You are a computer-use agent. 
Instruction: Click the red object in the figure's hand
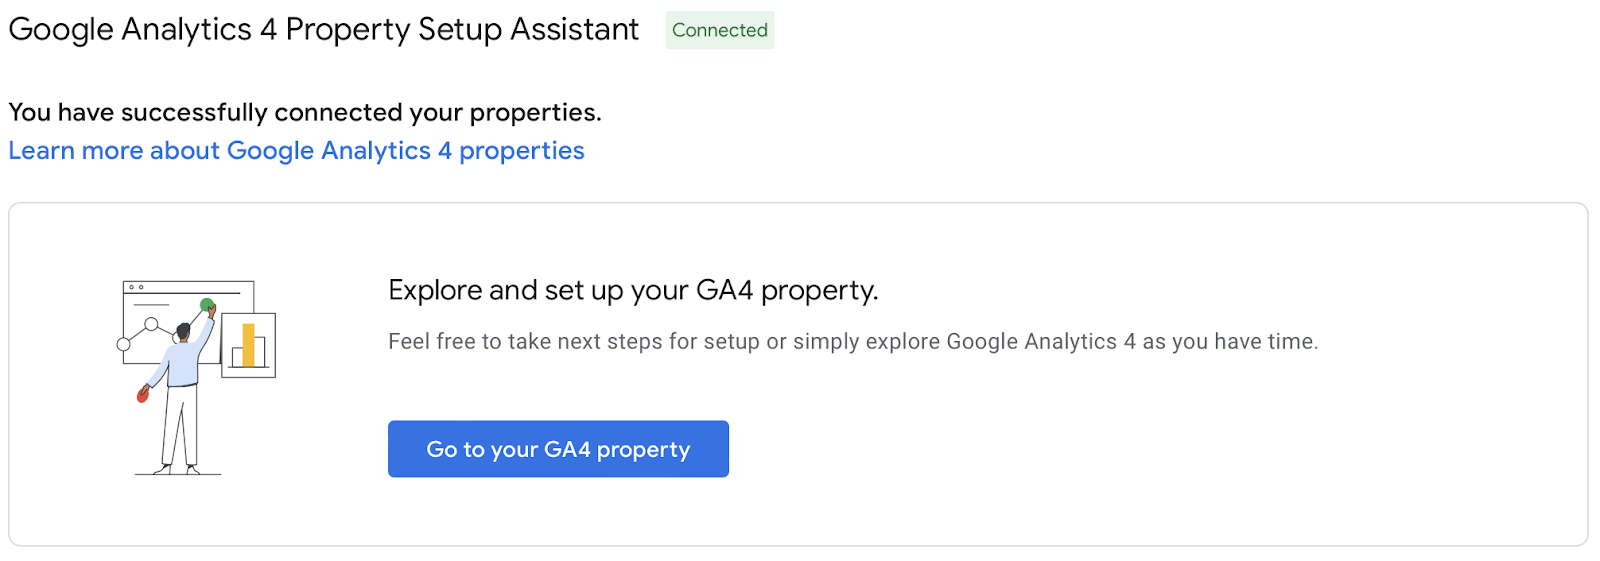pyautogui.click(x=143, y=394)
